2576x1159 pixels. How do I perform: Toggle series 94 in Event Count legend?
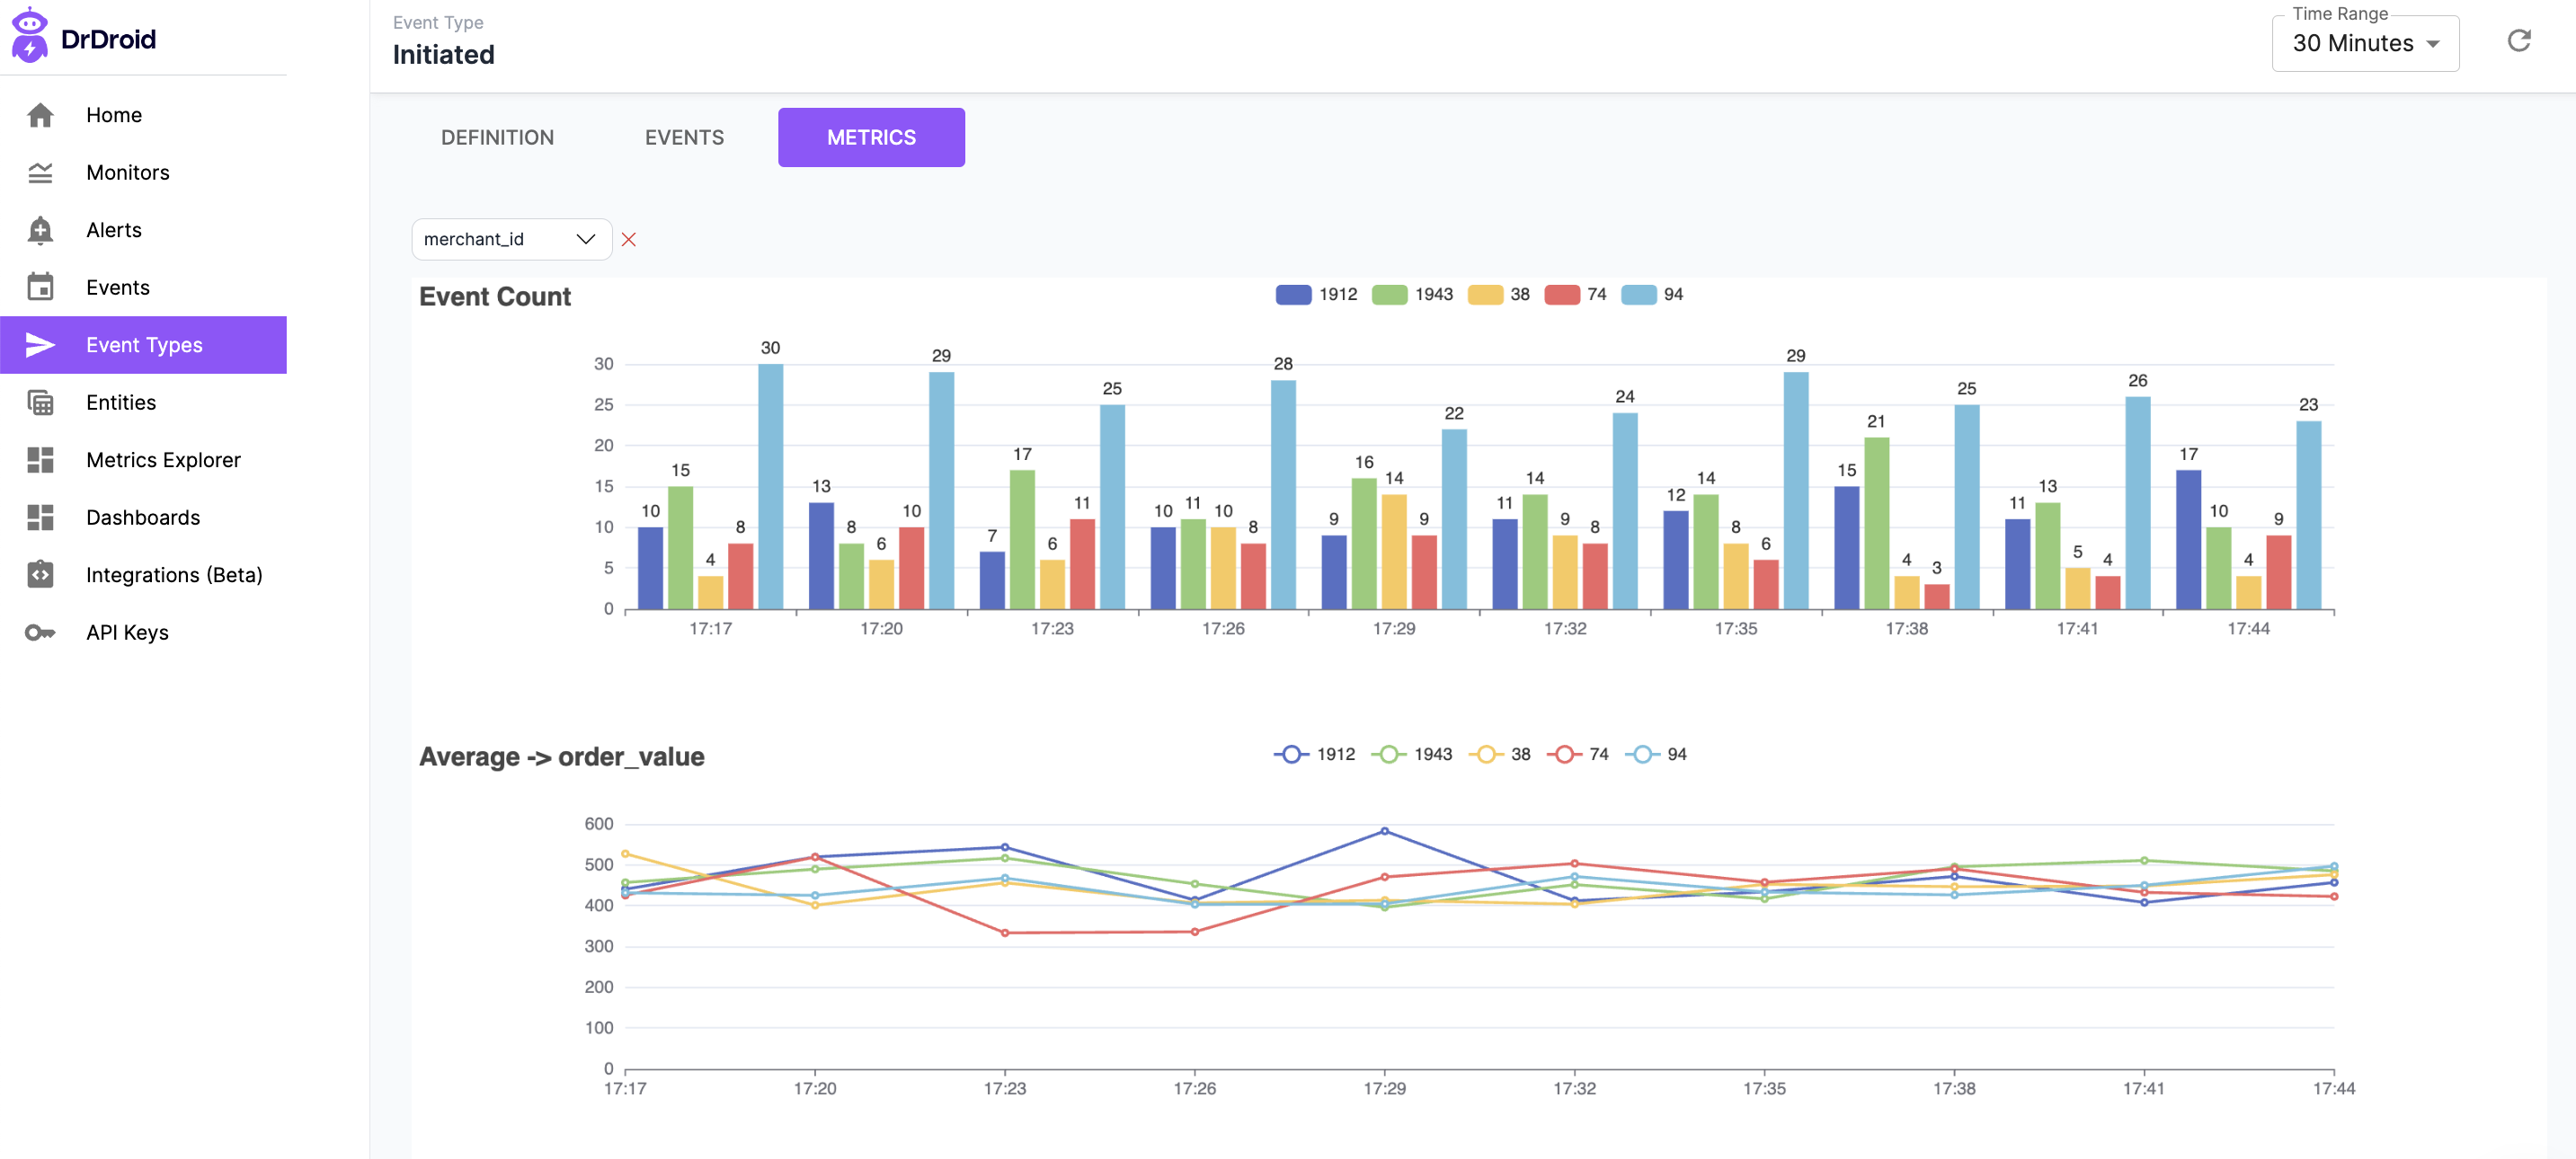(1639, 295)
